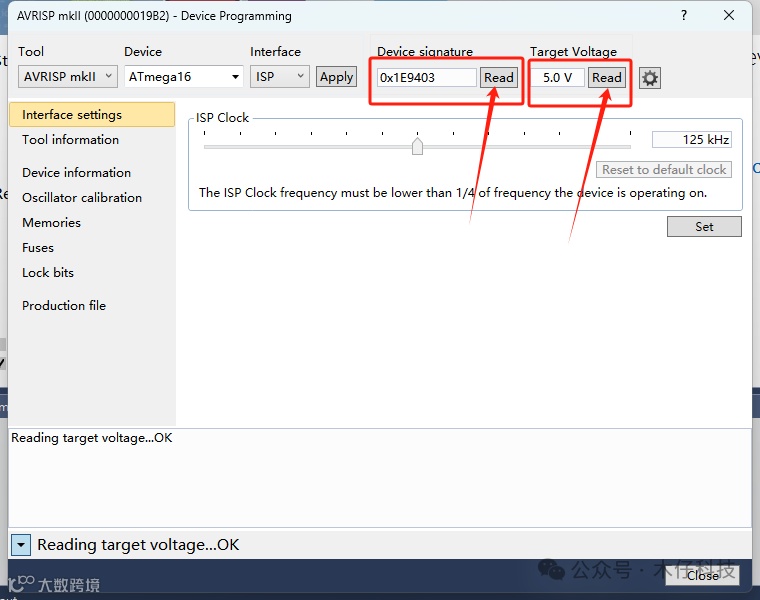
Task: Open the Interface dropdown showing ISP
Action: tap(280, 77)
